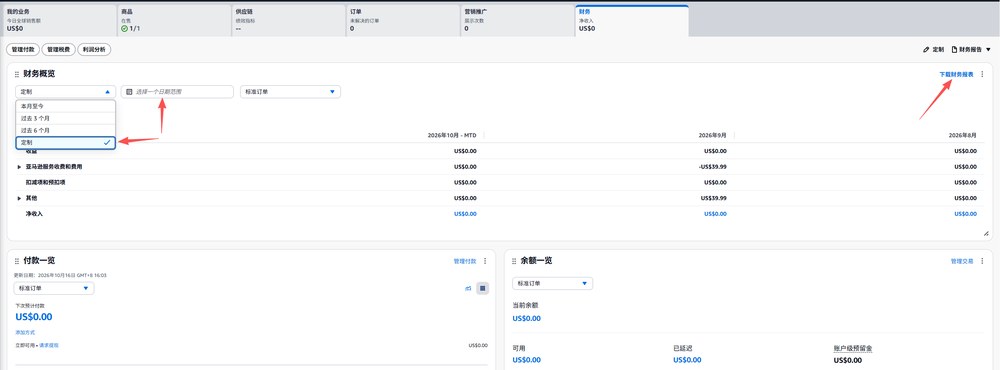Click the drag handle beside 付款一览
The image size is (1000, 370).
pyautogui.click(x=17, y=262)
